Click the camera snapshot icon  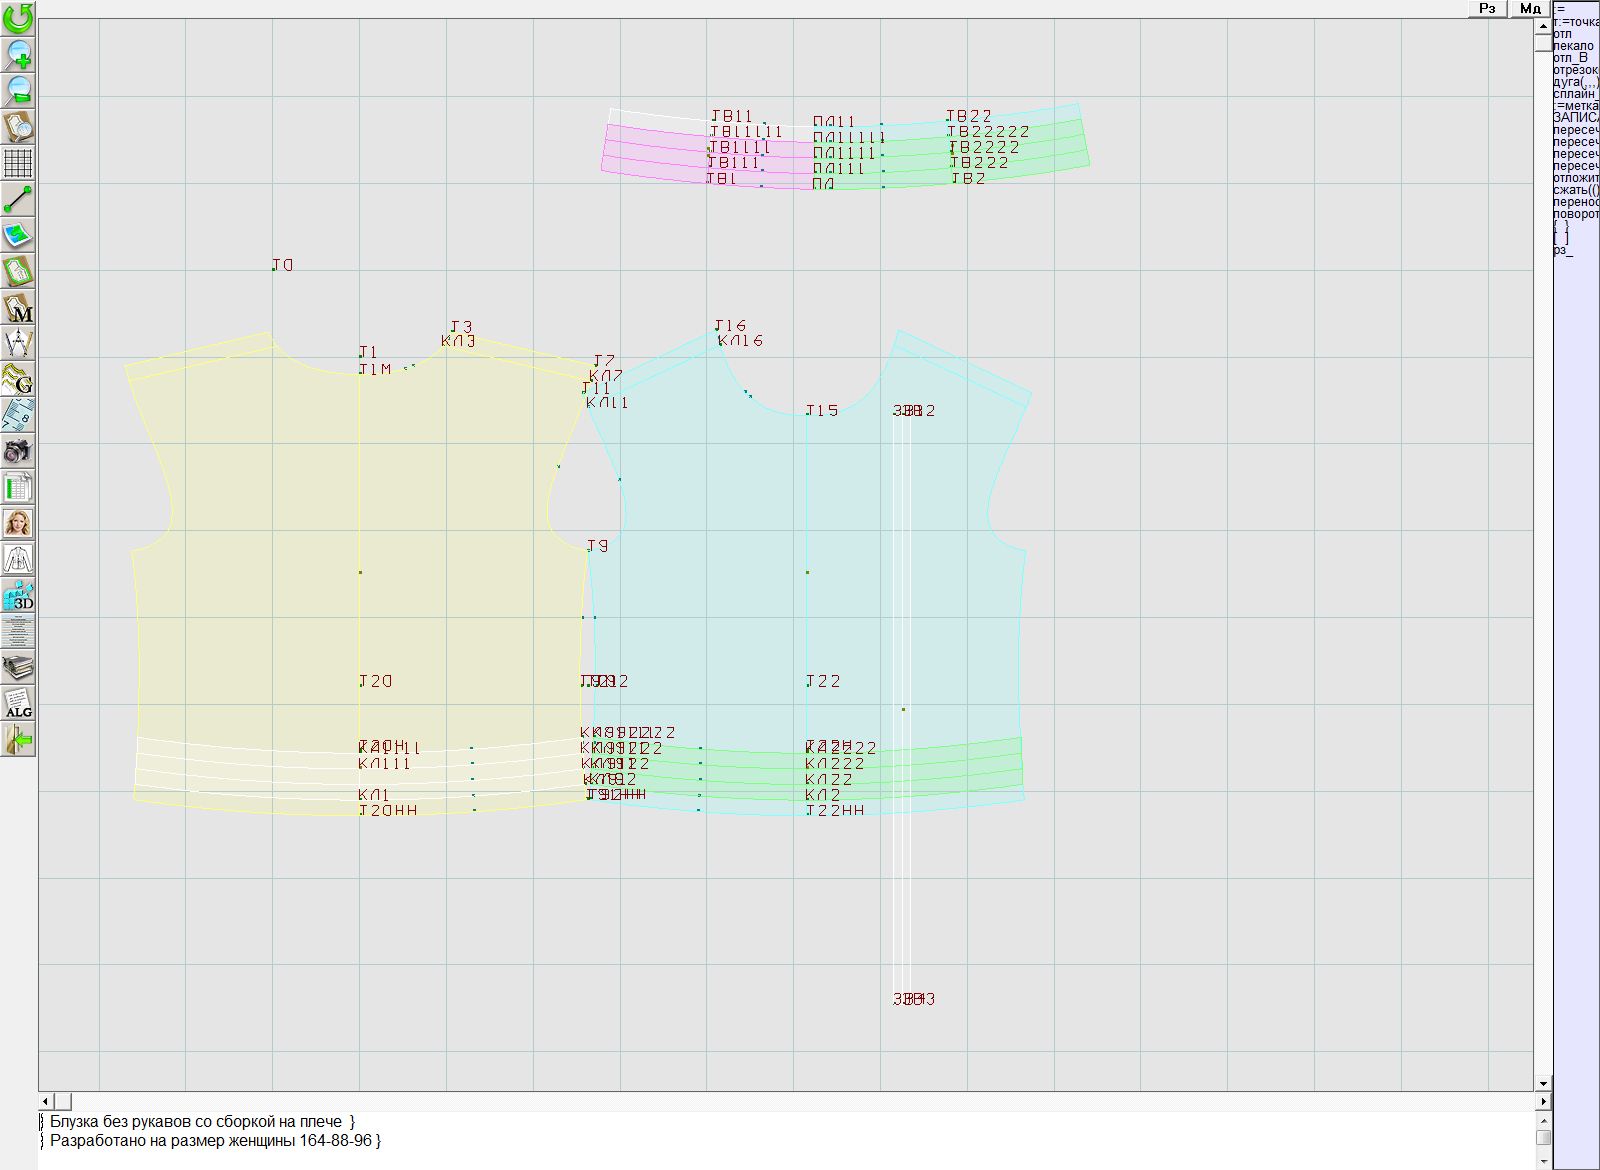18,451
